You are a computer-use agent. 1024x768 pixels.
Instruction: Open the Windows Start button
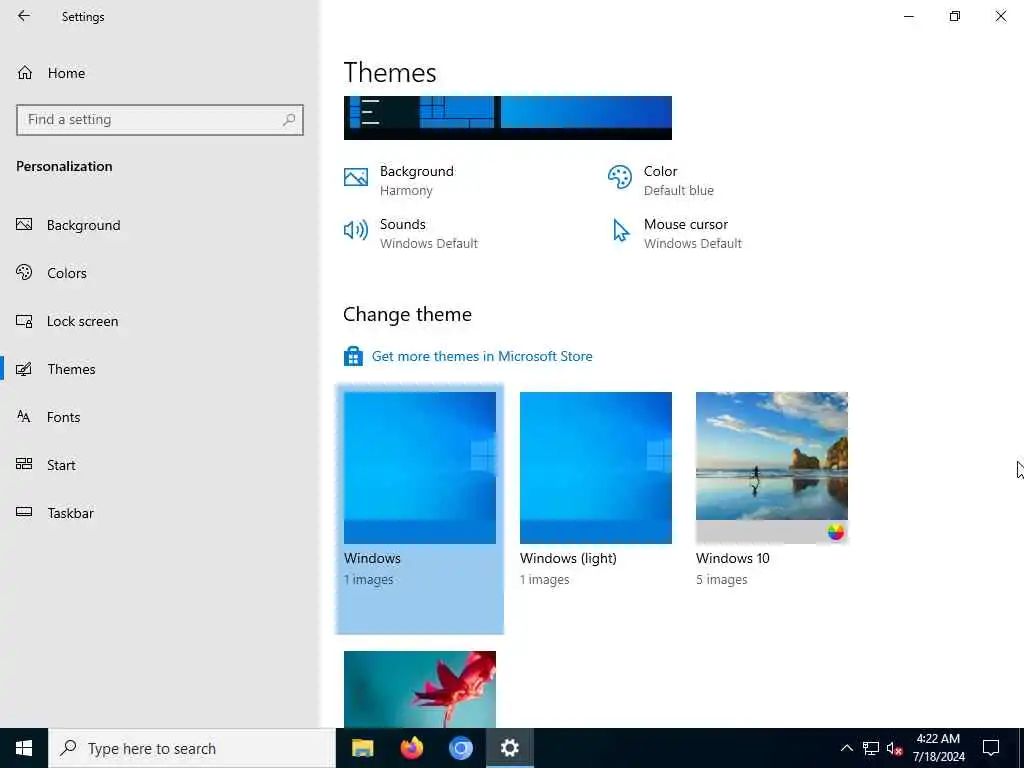[24, 748]
